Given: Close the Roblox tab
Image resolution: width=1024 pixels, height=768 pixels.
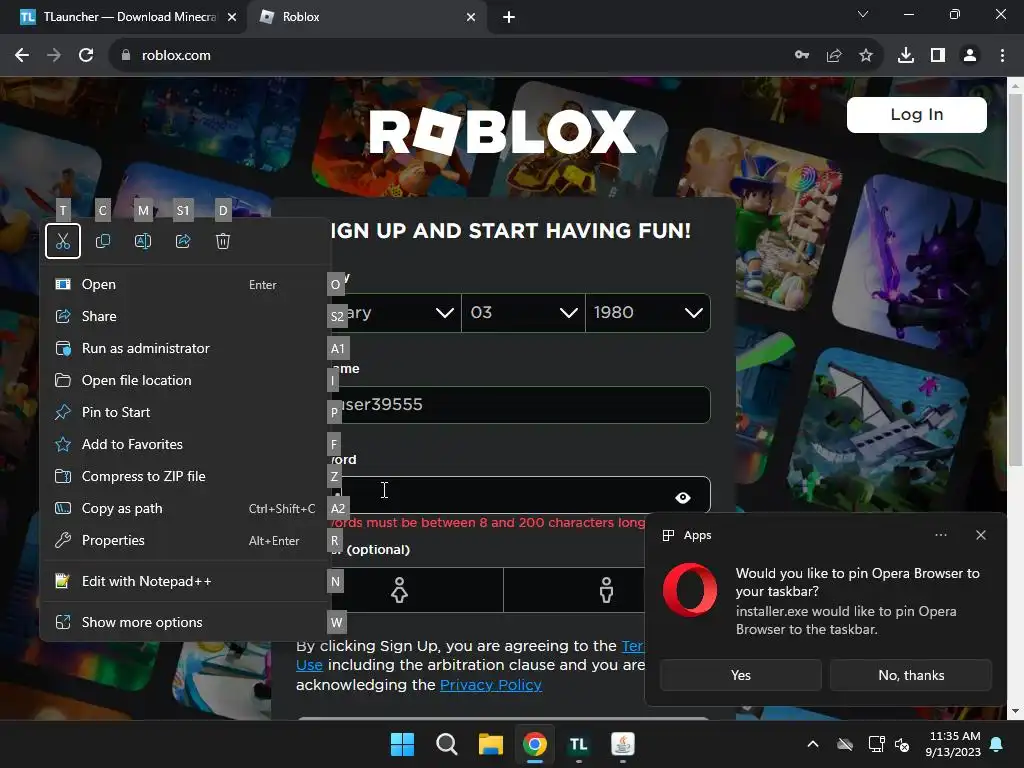Looking at the screenshot, I should [471, 17].
